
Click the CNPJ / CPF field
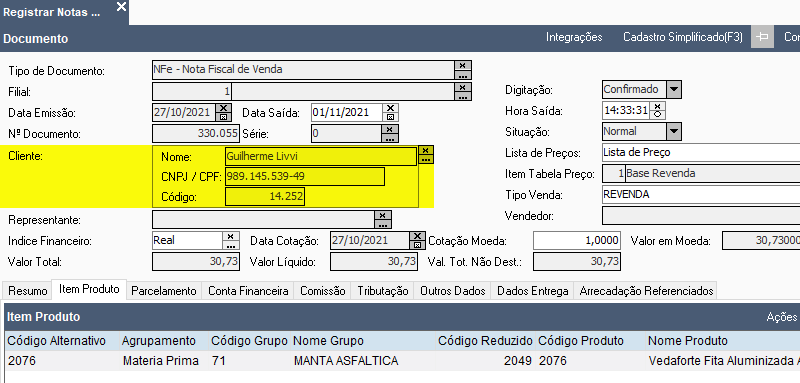[x=305, y=176]
